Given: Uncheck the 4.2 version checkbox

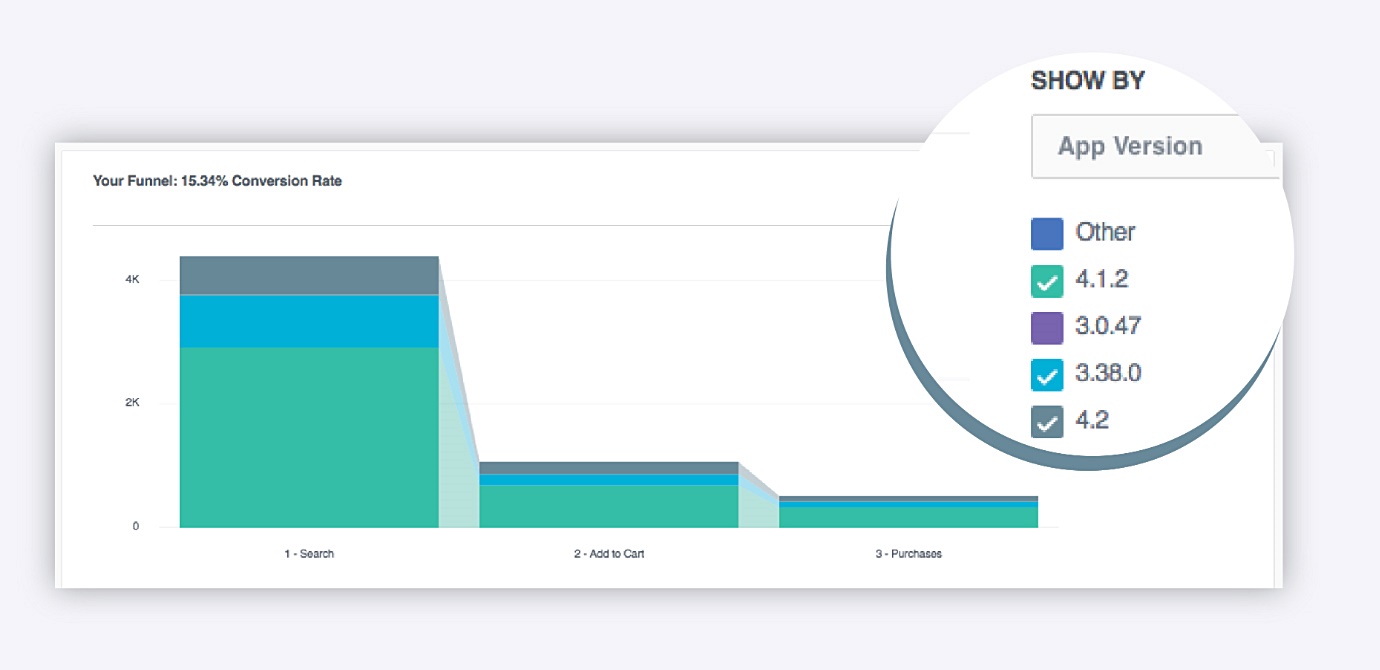Looking at the screenshot, I should (x=1047, y=422).
